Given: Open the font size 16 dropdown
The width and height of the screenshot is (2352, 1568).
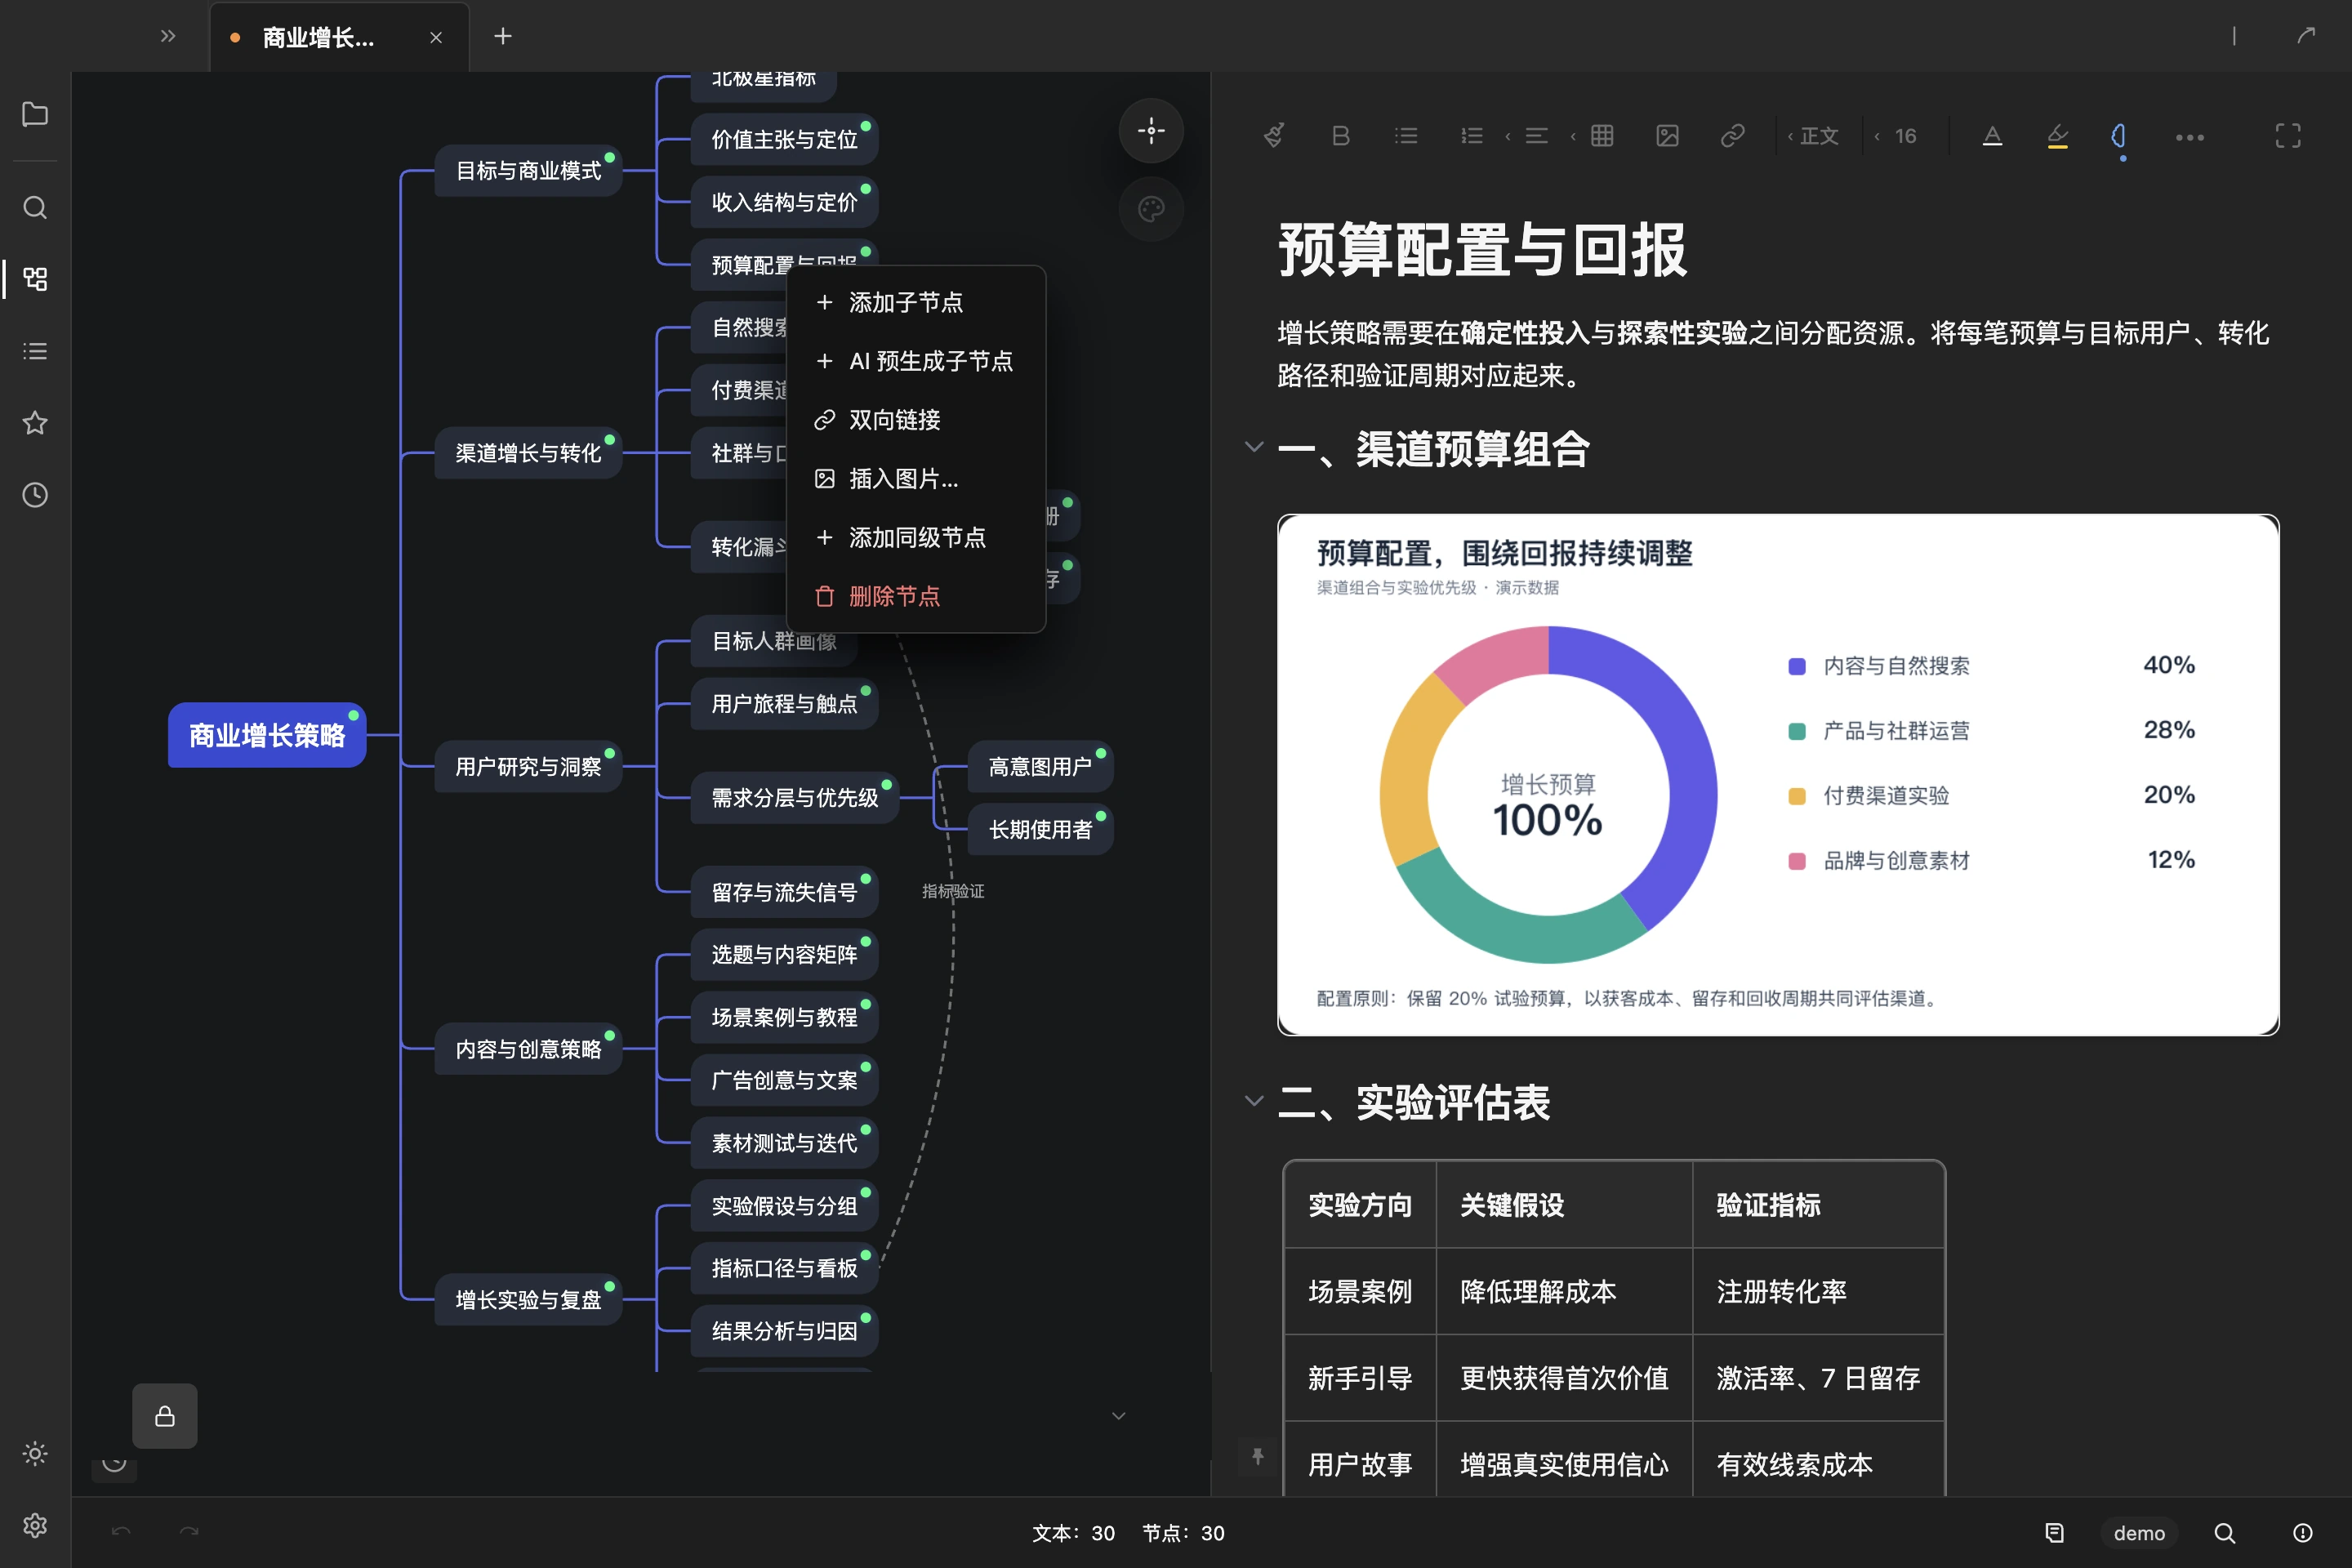Looking at the screenshot, I should pos(1896,136).
